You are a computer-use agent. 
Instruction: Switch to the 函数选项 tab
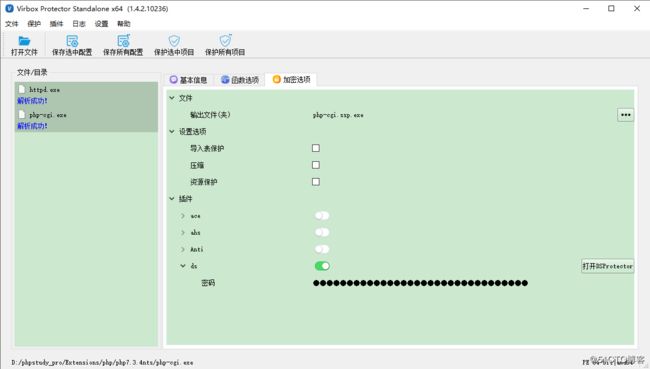pyautogui.click(x=240, y=80)
